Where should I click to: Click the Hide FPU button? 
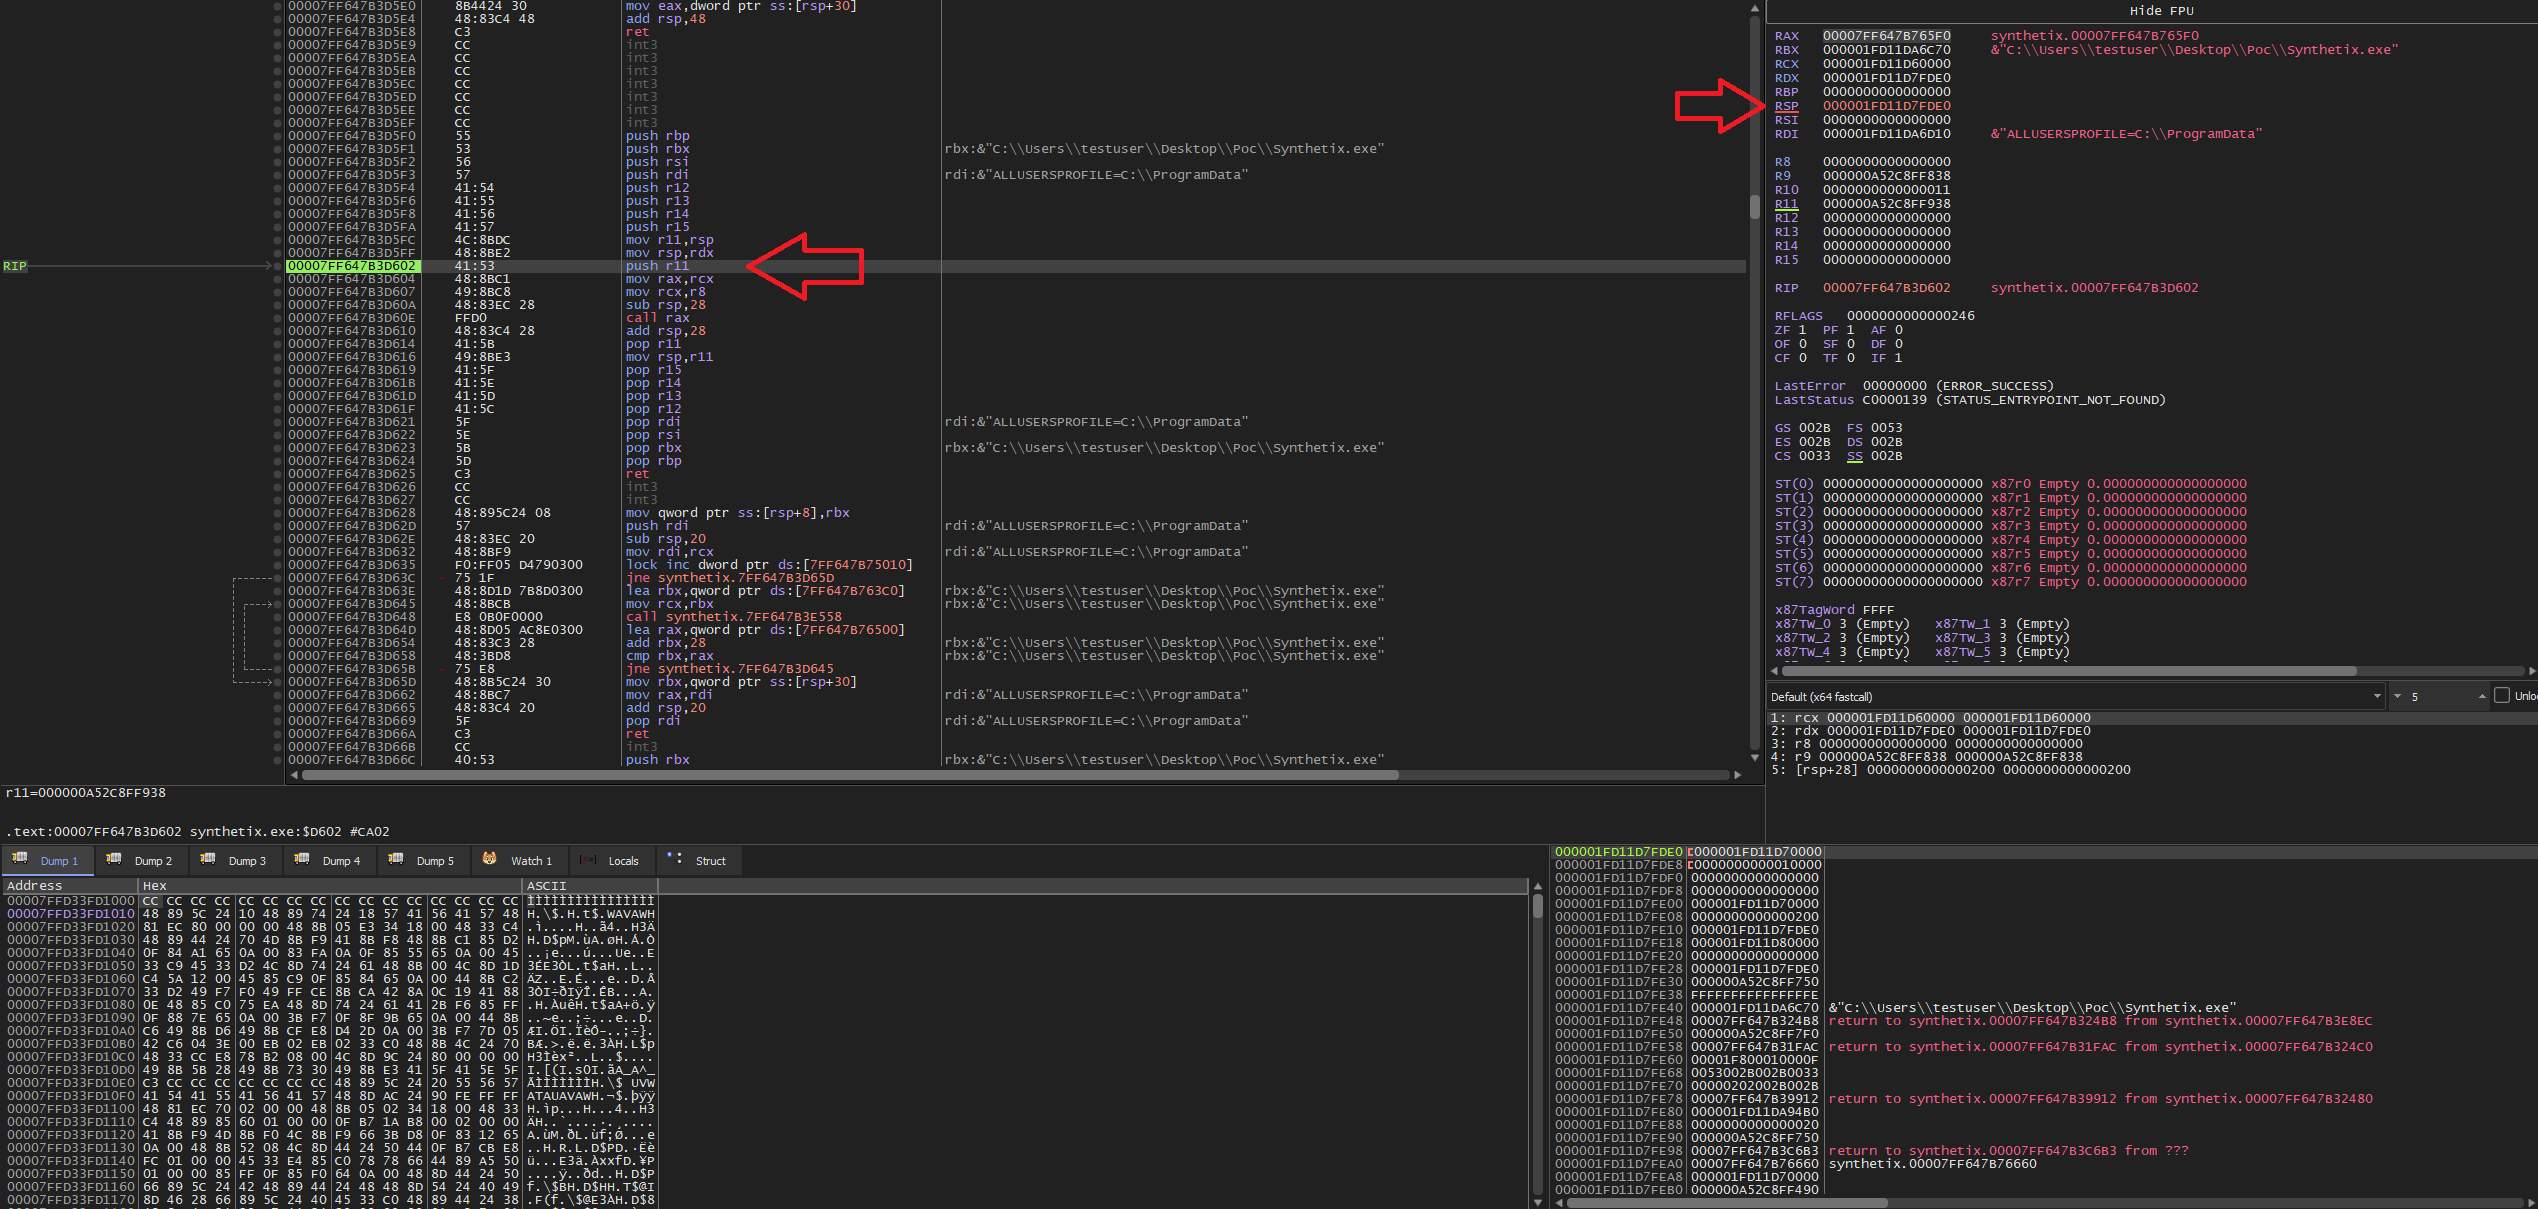coord(2161,11)
